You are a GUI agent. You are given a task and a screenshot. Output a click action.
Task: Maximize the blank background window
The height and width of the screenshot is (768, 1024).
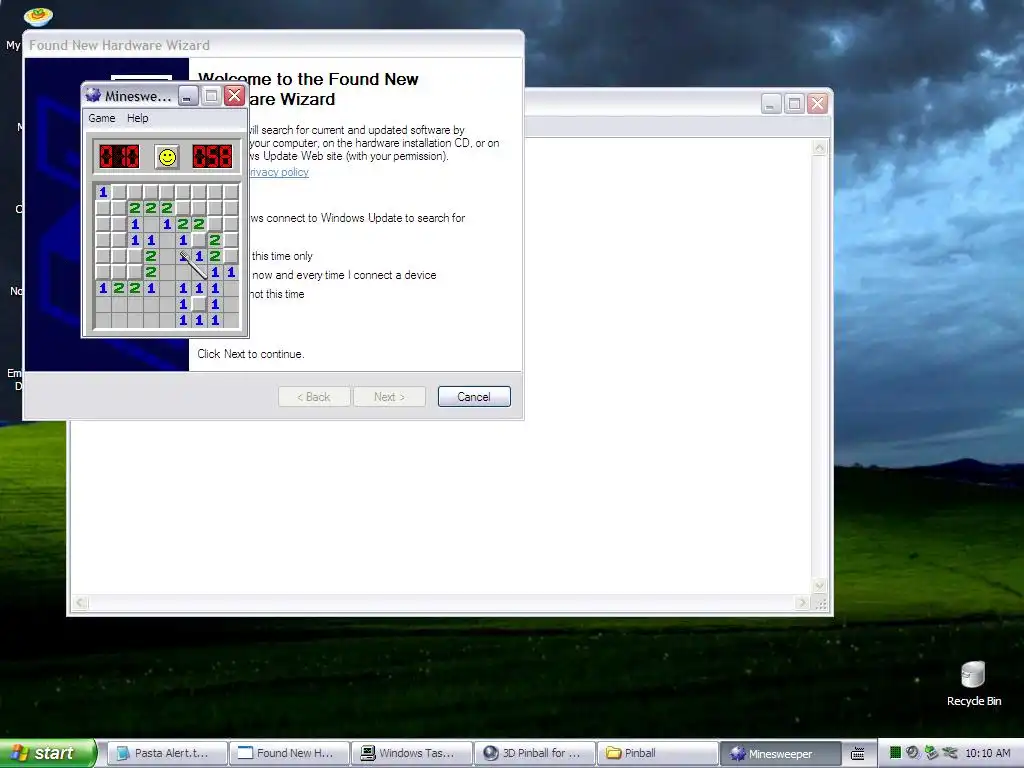(x=794, y=104)
